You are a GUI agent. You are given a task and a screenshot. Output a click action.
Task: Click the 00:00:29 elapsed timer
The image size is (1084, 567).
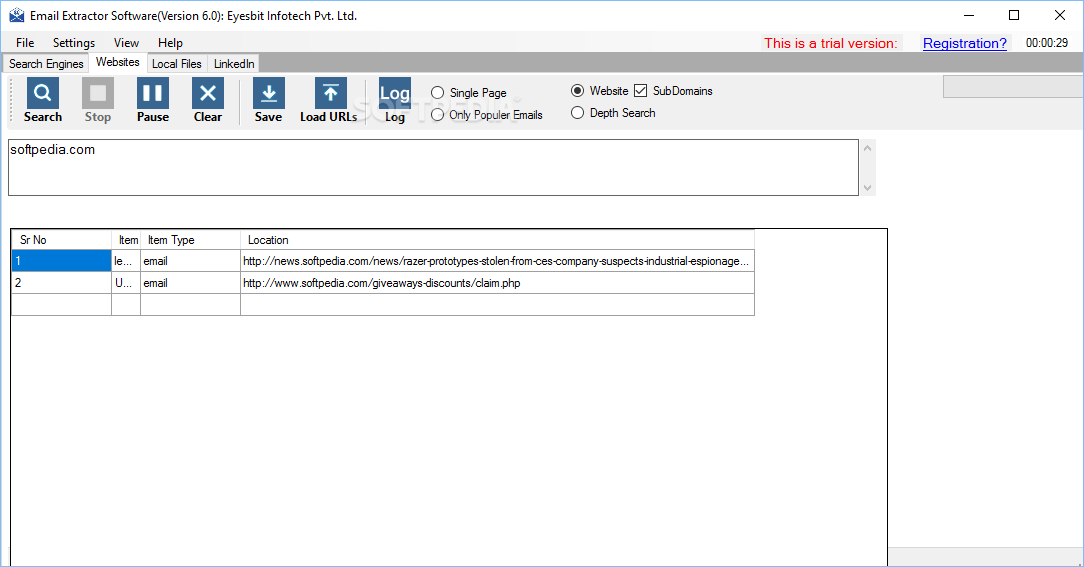coord(1047,43)
